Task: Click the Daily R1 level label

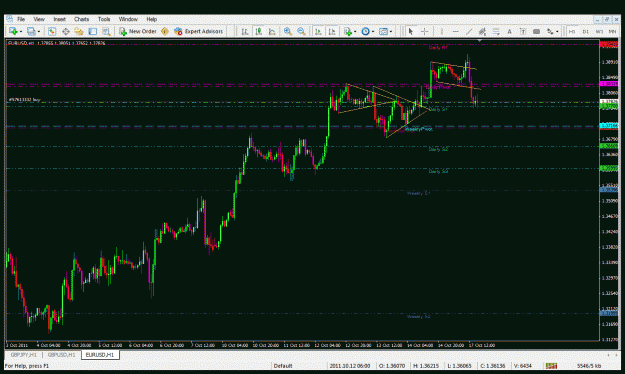Action: (x=438, y=47)
